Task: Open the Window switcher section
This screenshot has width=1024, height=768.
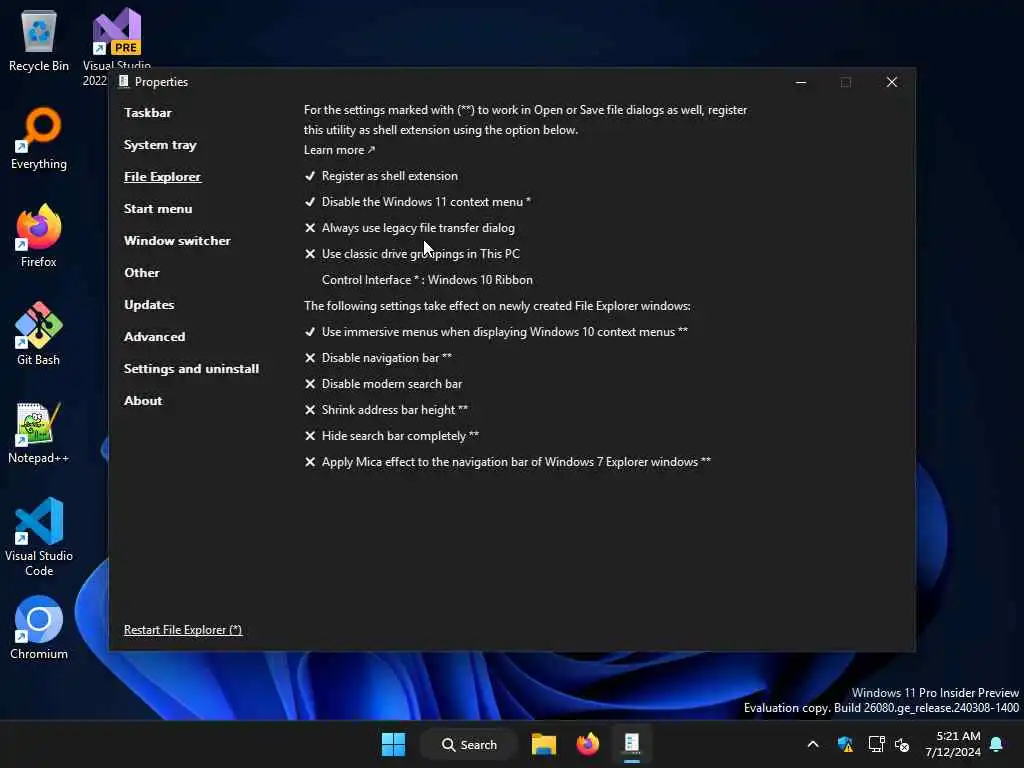Action: click(x=177, y=240)
